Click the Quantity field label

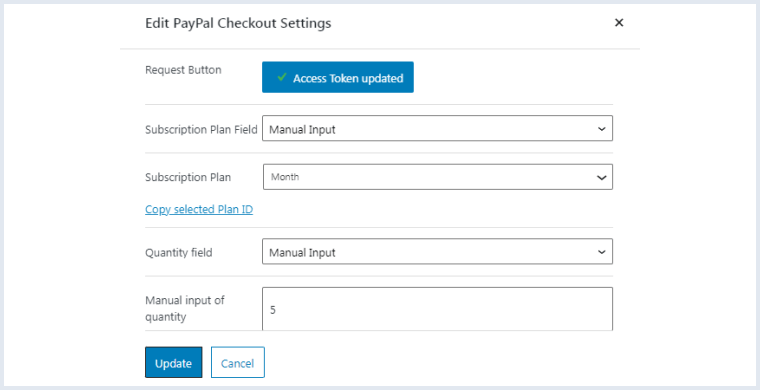(x=178, y=252)
